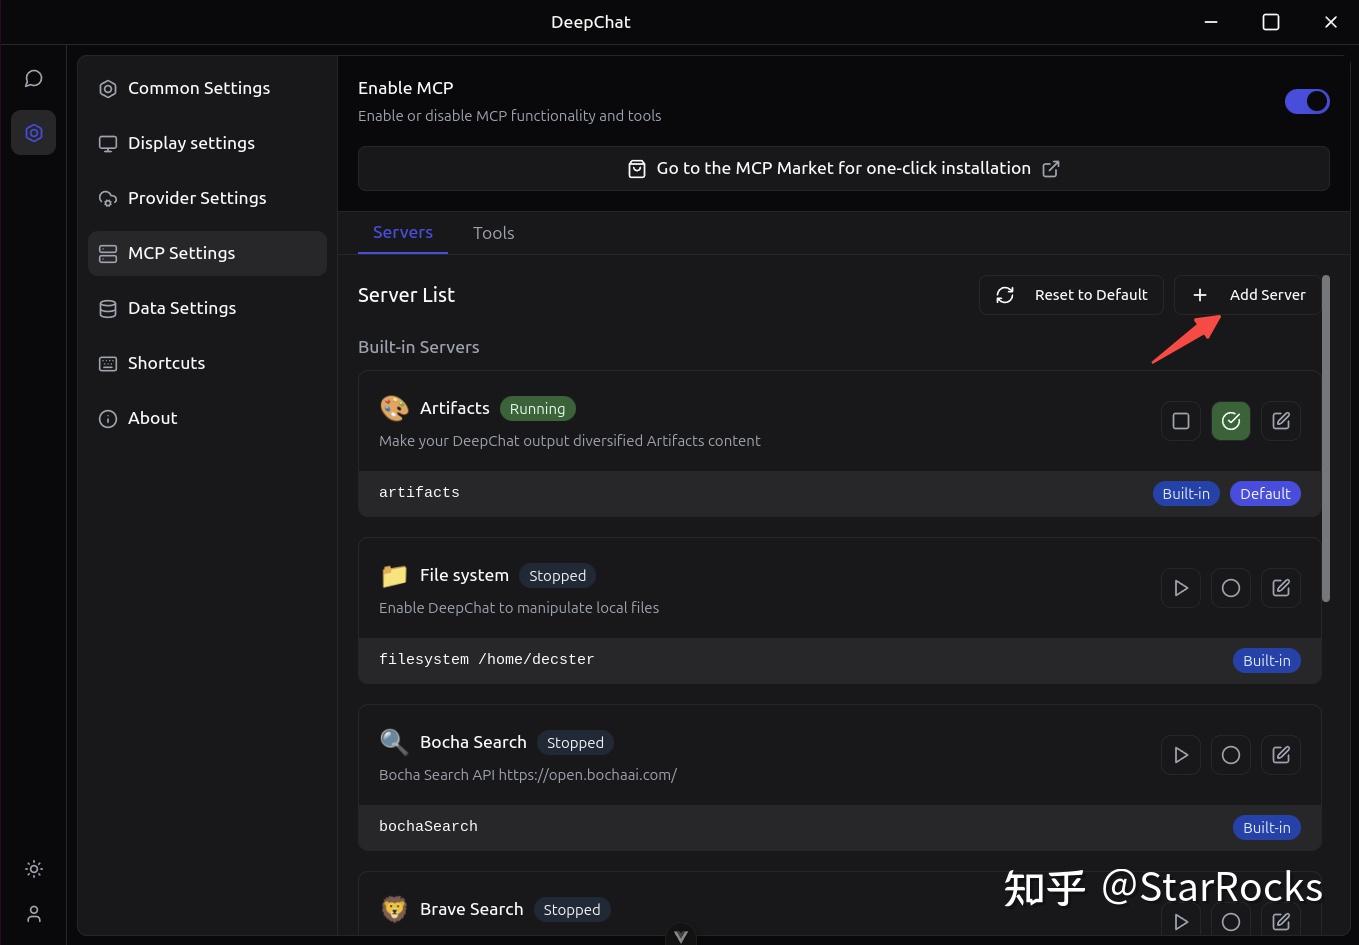
Task: Open the user profile icon in the sidebar
Action: pyautogui.click(x=33, y=913)
